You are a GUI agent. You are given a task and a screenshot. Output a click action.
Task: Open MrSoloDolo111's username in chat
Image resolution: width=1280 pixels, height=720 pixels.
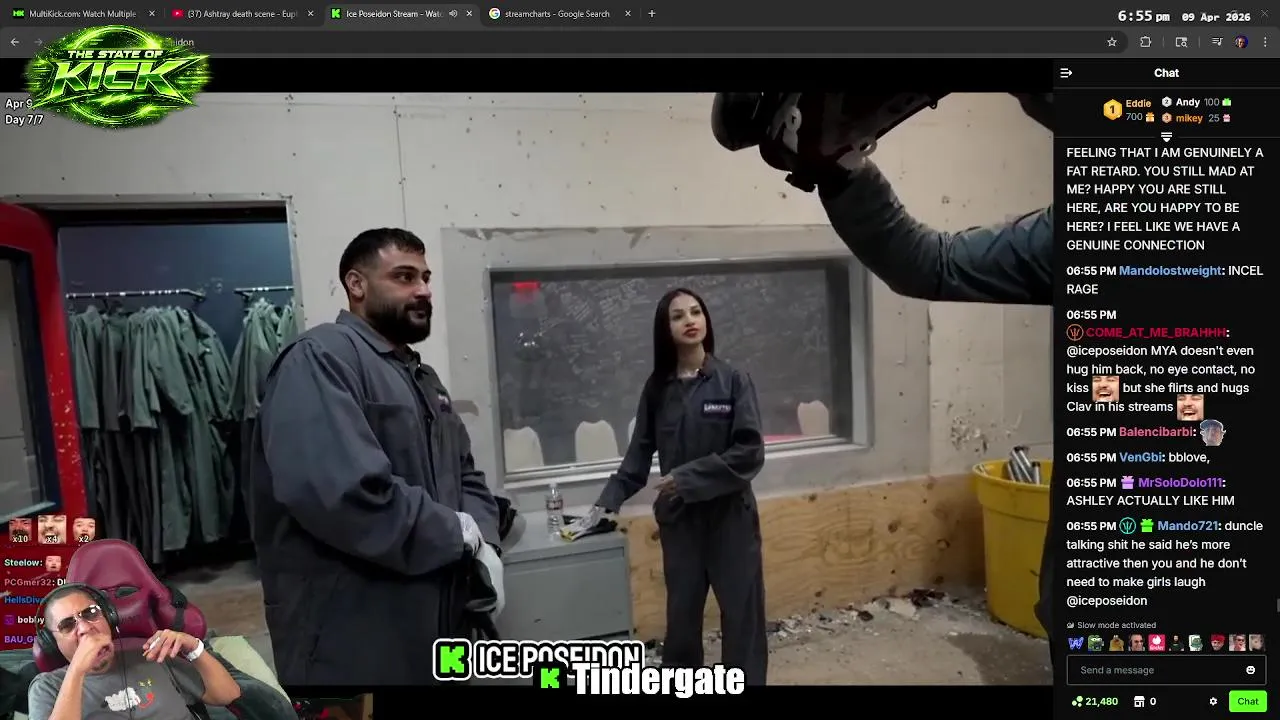pos(1180,483)
